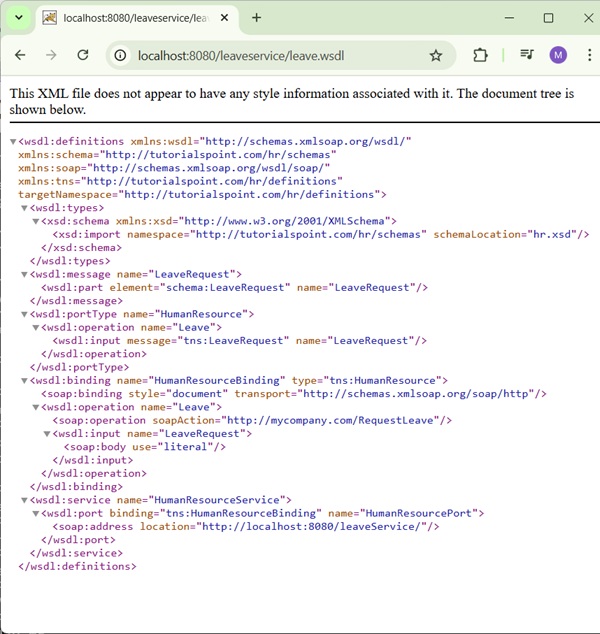Click the xsd:import schemaLocation hr.xsd line

pyautogui.click(x=321, y=234)
